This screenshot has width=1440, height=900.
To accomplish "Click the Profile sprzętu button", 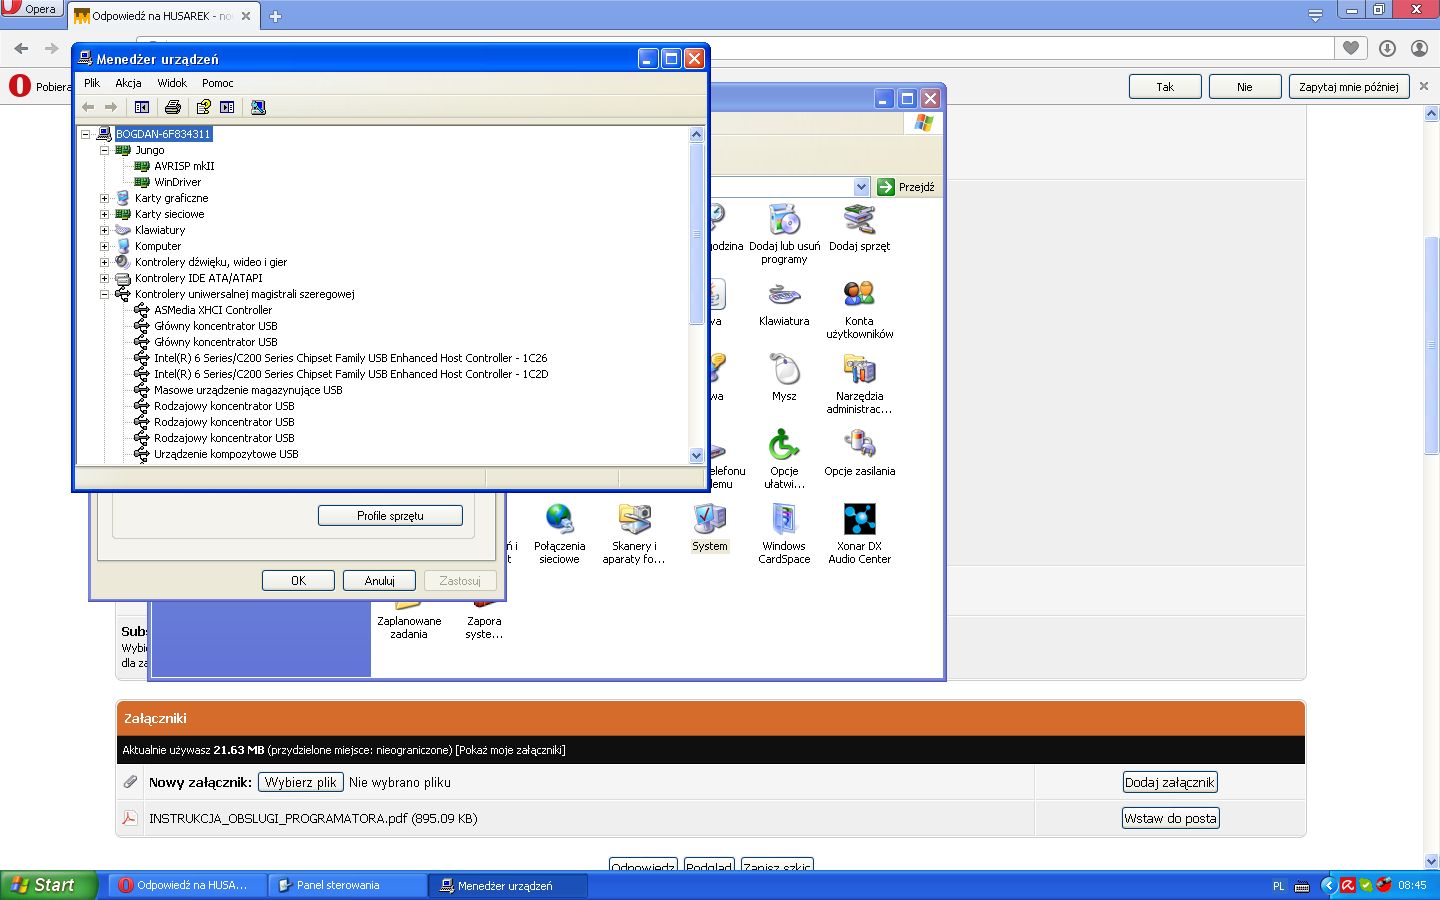I will [390, 516].
